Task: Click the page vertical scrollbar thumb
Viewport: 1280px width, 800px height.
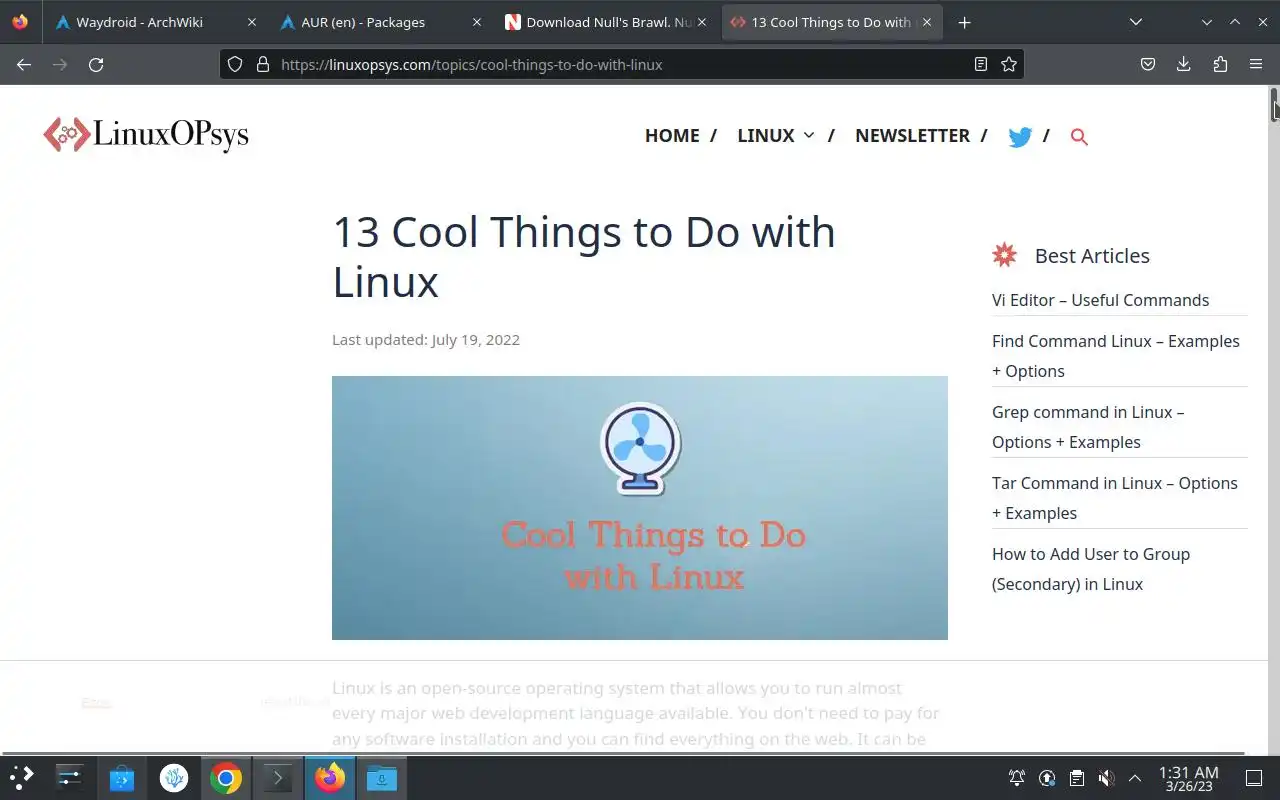Action: point(1275,104)
